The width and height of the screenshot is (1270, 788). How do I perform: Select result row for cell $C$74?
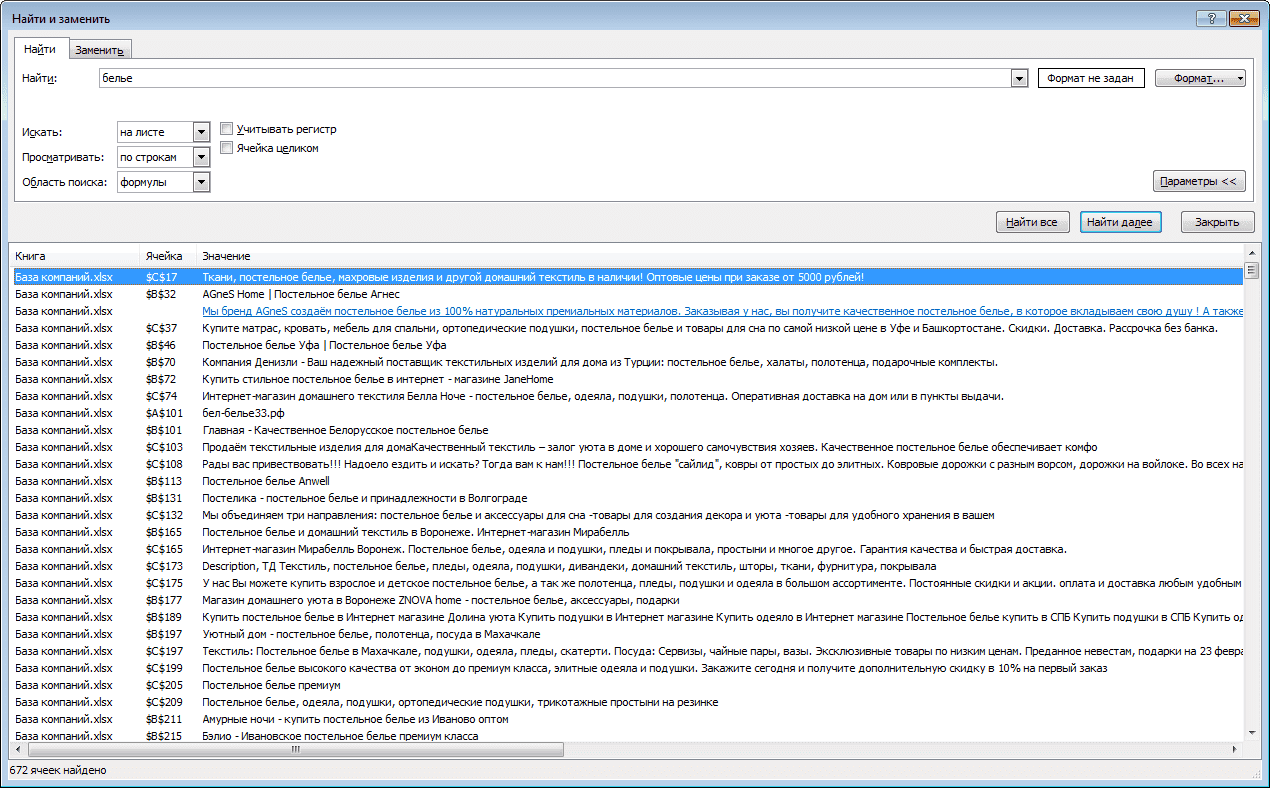point(627,396)
